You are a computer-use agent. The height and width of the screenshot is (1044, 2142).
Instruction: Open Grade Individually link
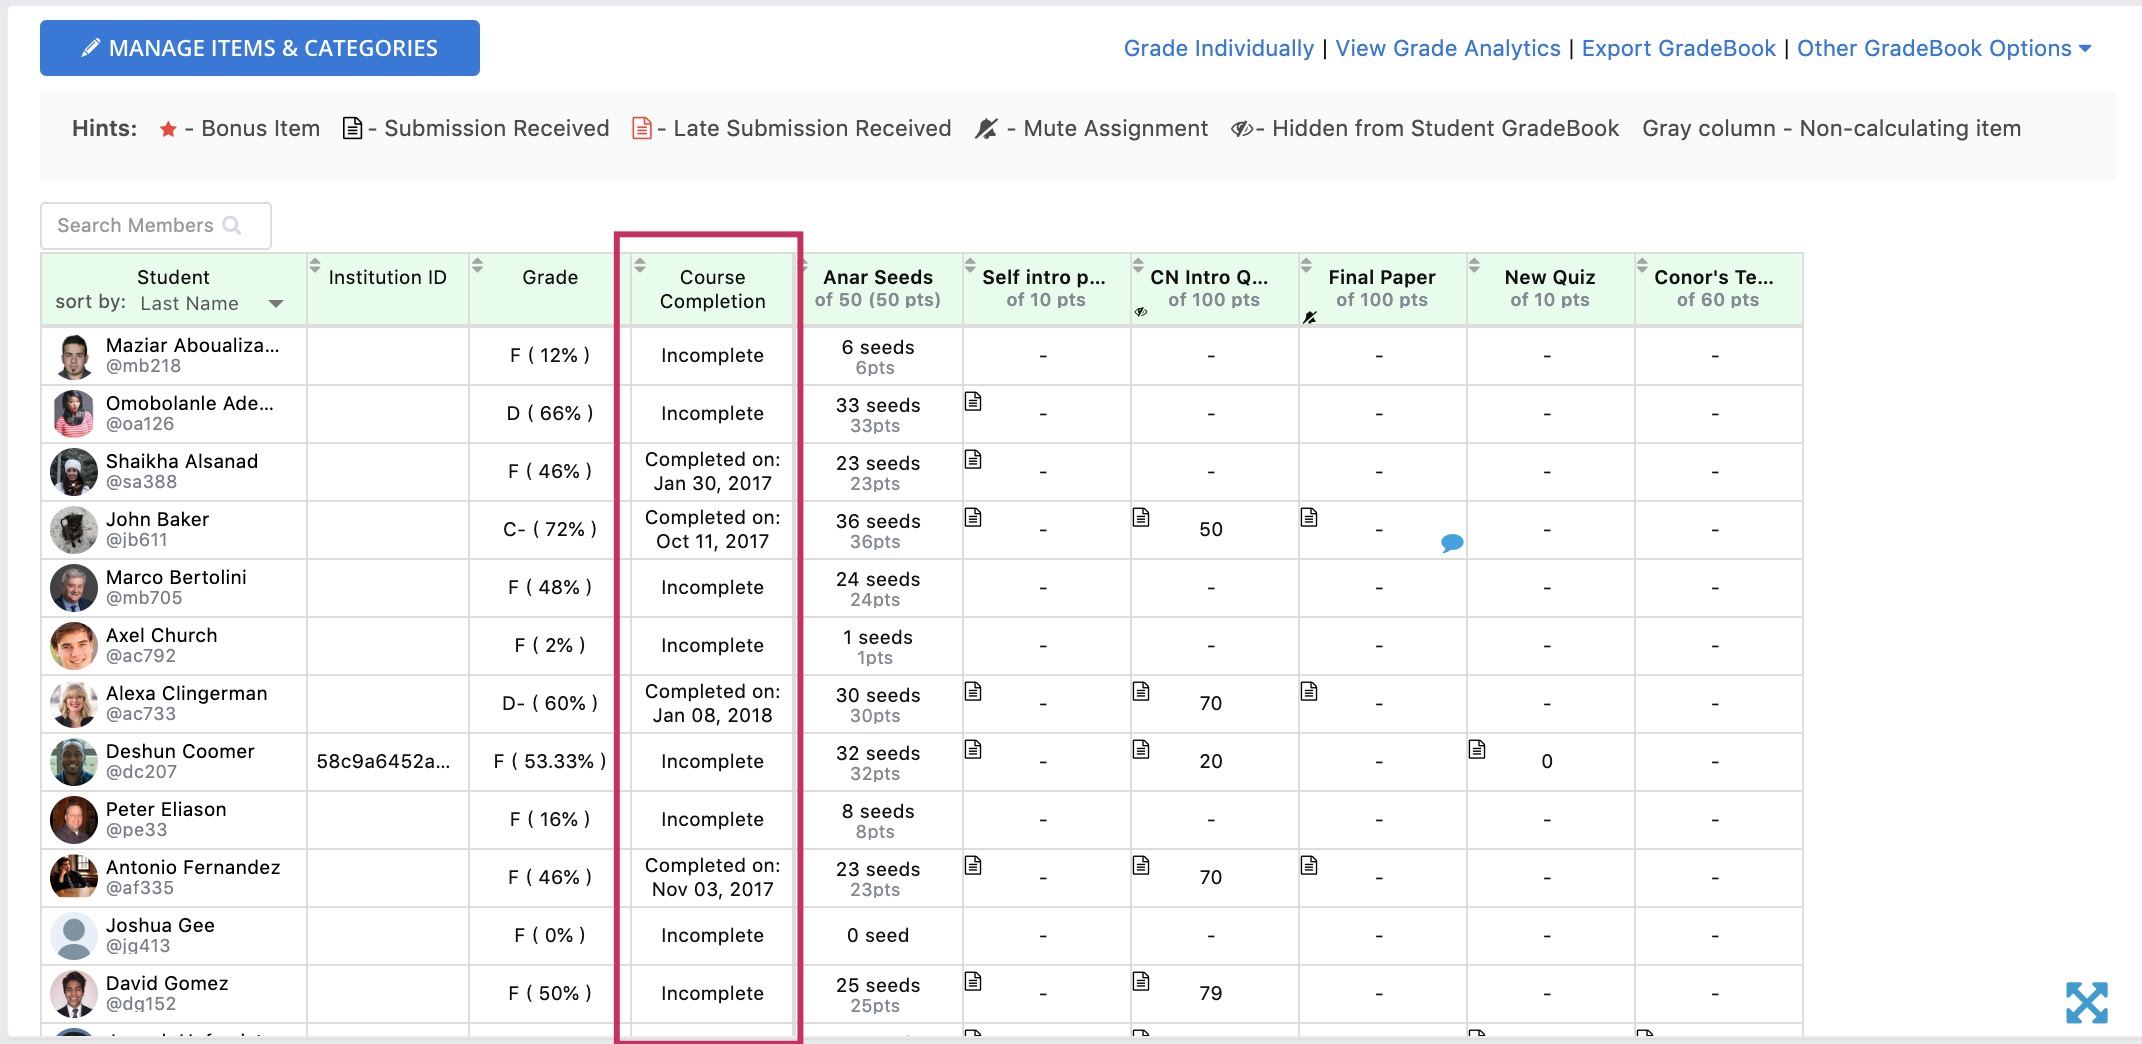coord(1218,48)
